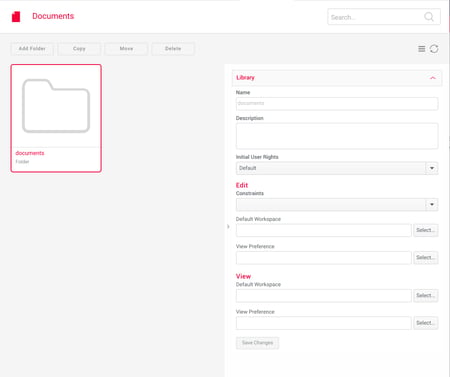Click the side panel collapse arrow
This screenshot has height=377, width=450.
[228, 227]
